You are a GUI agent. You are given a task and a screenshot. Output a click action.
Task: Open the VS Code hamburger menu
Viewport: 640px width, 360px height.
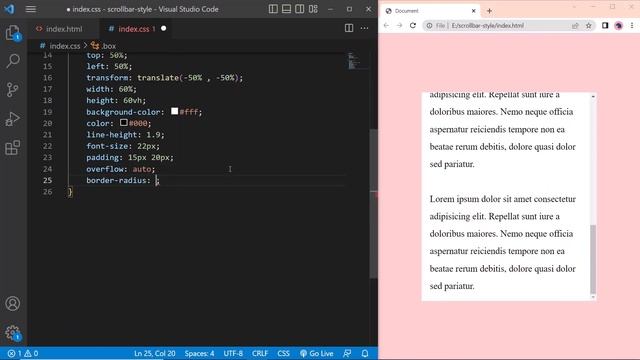pyautogui.click(x=31, y=9)
